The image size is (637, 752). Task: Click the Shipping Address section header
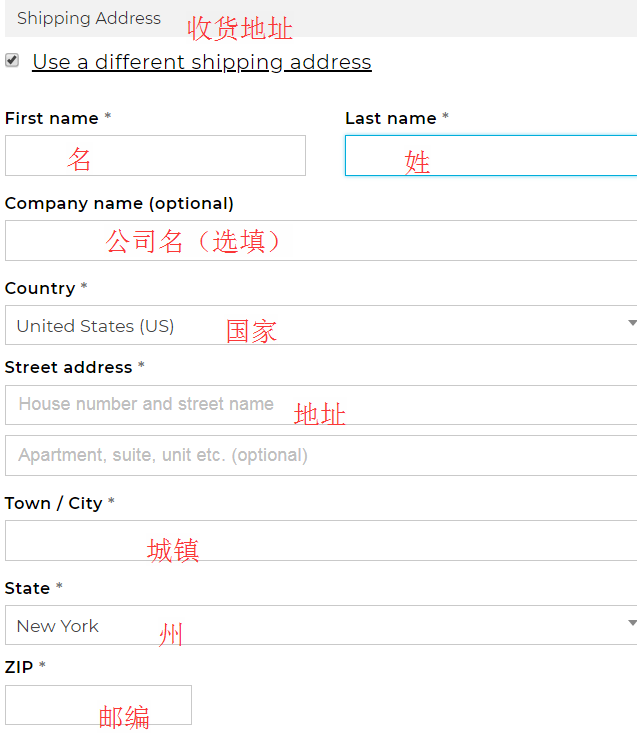(x=89, y=18)
